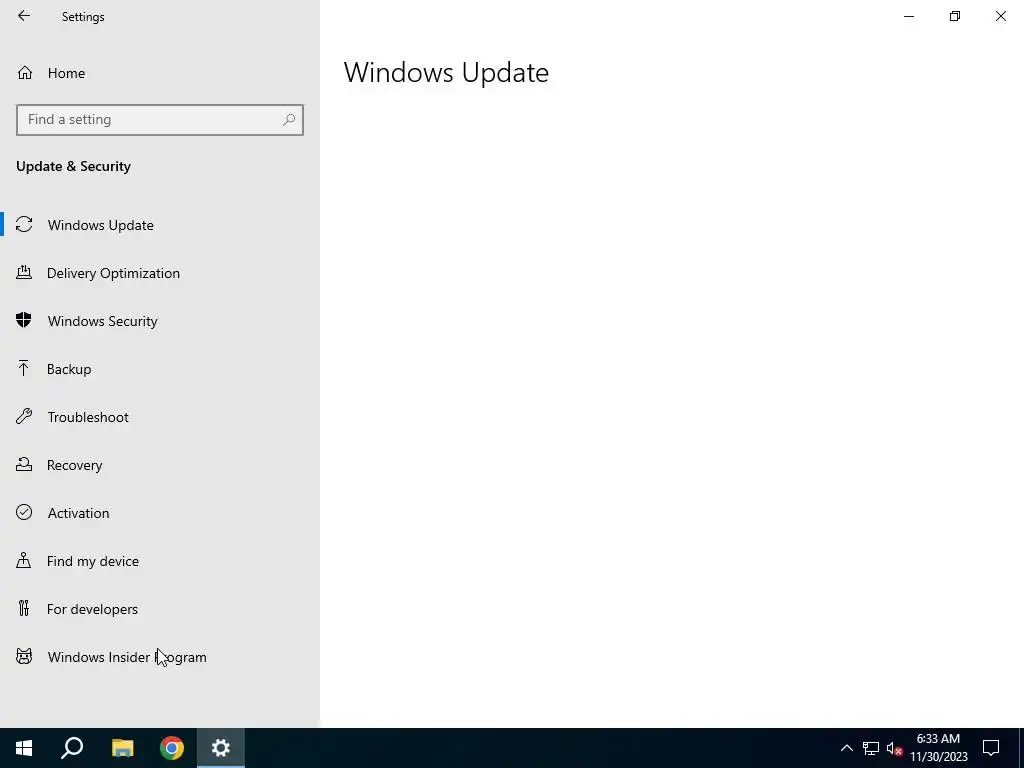1024x768 pixels.
Task: Open the Recovery settings page
Action: 74,465
